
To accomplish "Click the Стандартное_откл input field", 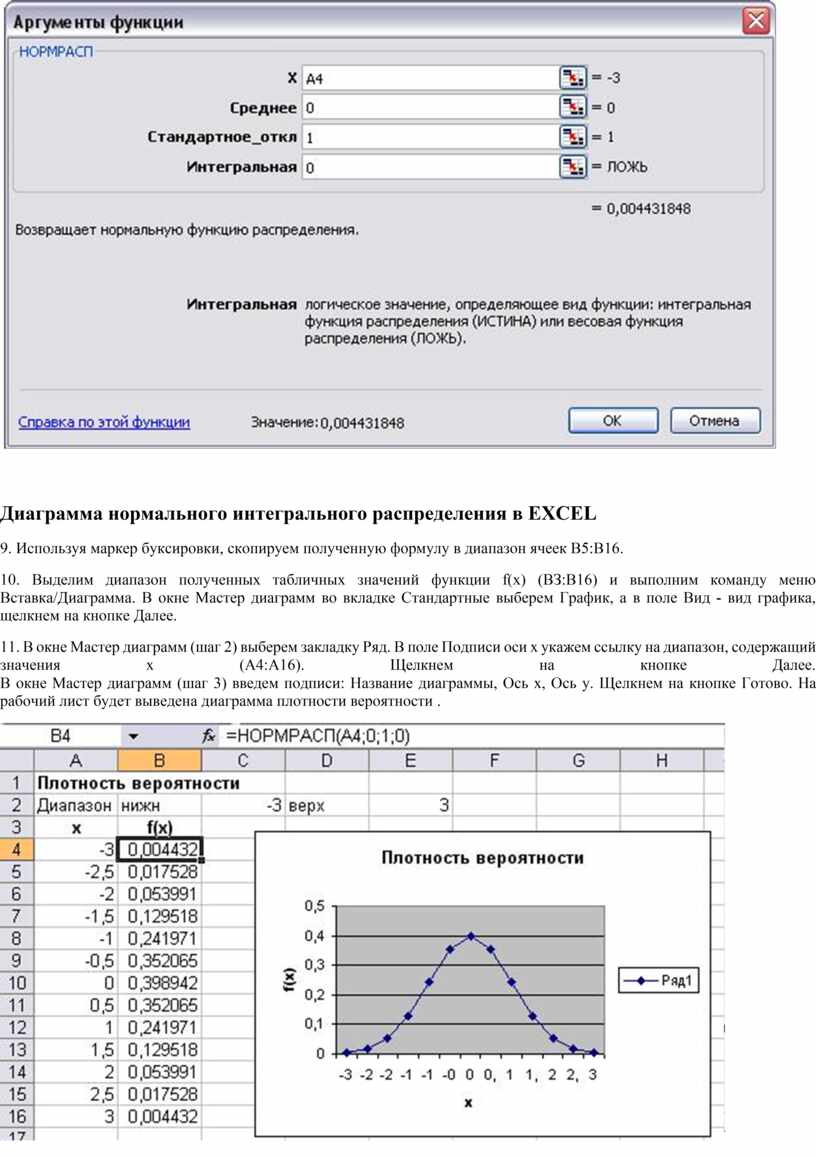I will [428, 137].
